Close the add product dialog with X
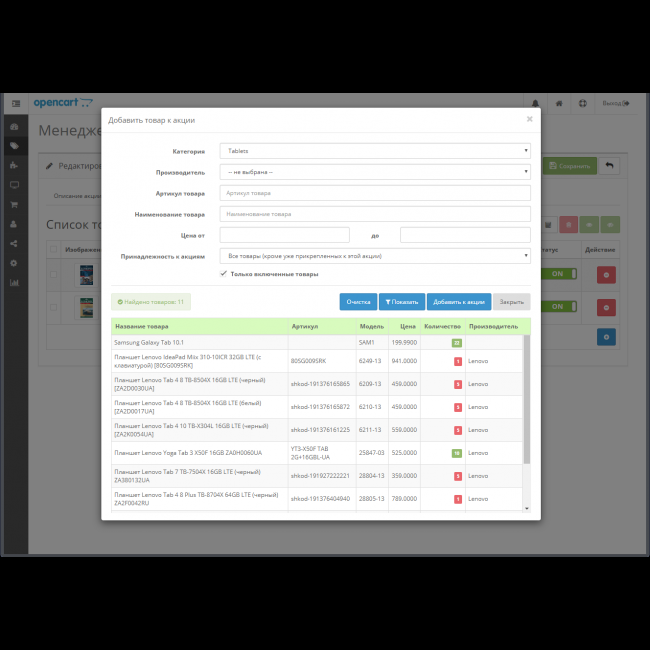This screenshot has height=650, width=650. pos(529,119)
